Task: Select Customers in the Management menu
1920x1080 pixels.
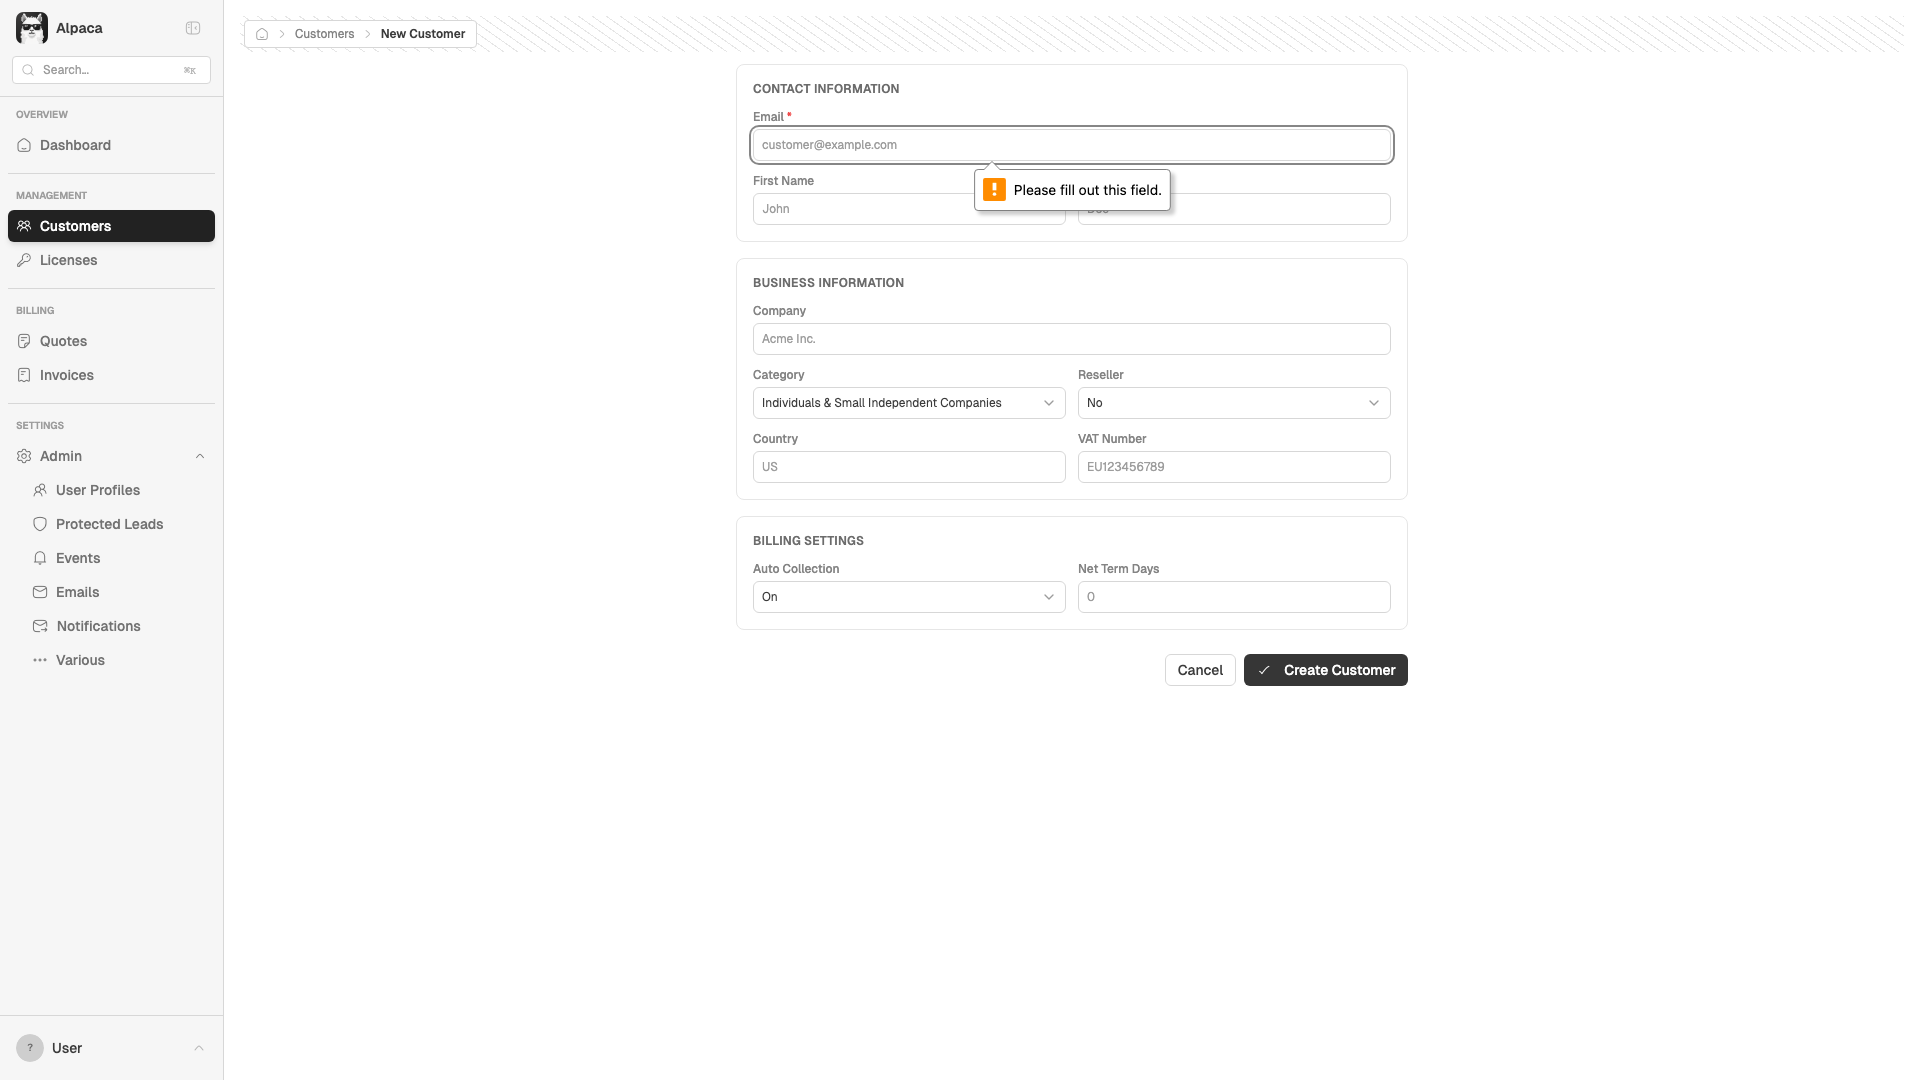Action: [74, 226]
